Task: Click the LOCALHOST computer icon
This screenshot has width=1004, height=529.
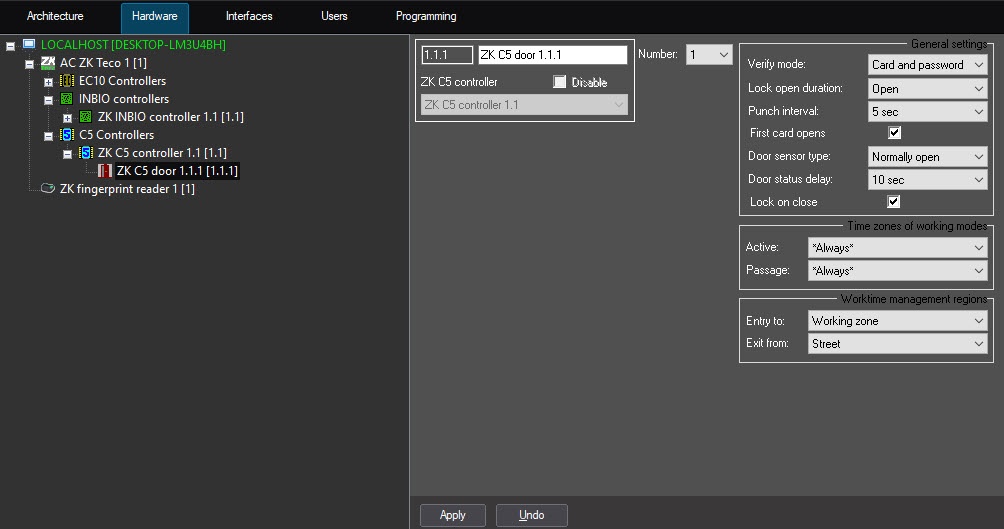Action: (29, 44)
